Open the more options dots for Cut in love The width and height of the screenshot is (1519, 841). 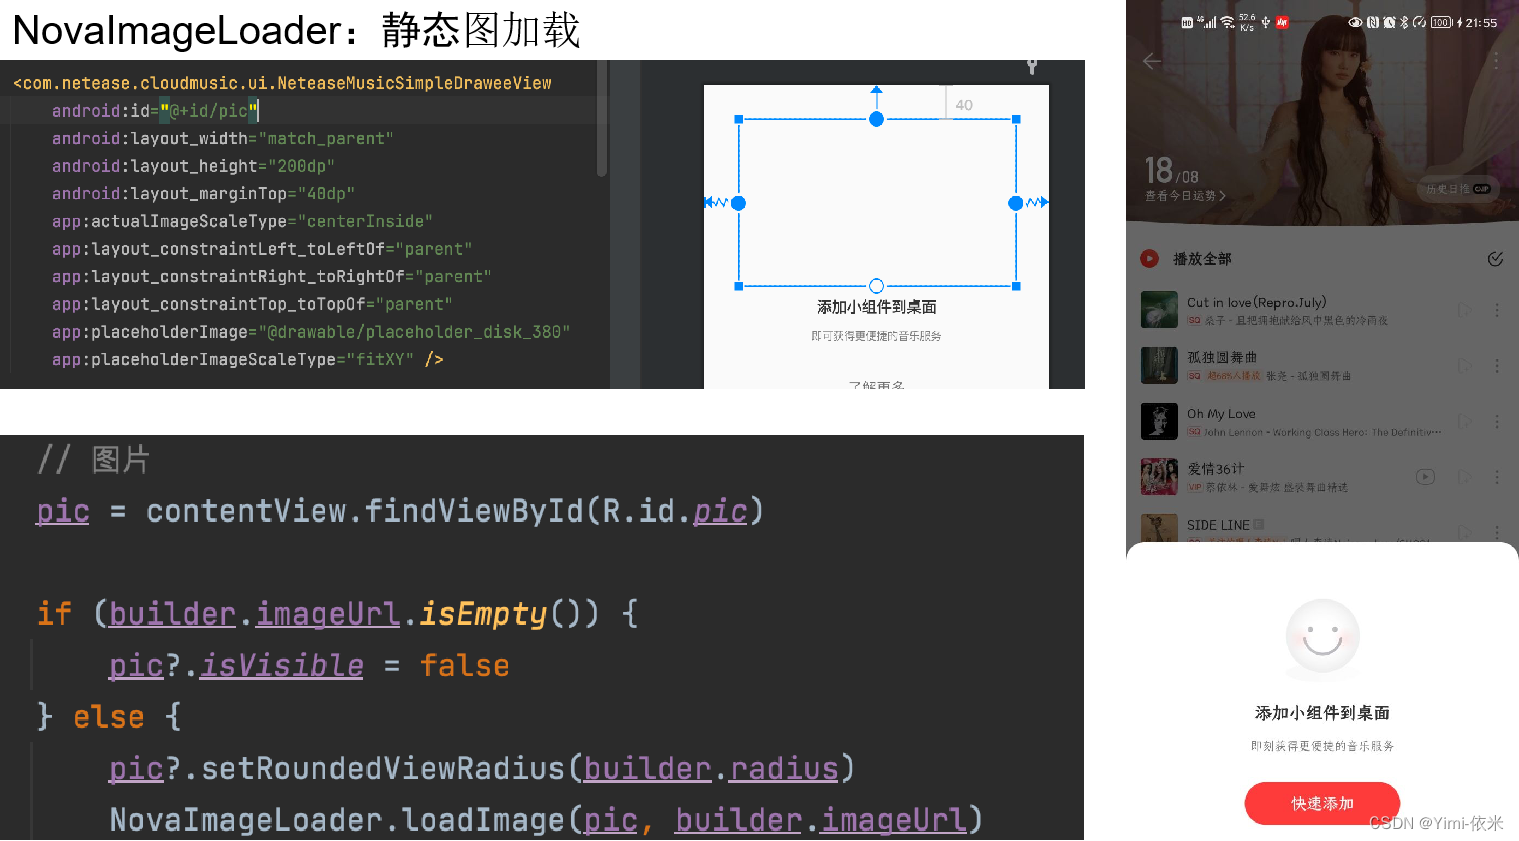click(x=1497, y=310)
